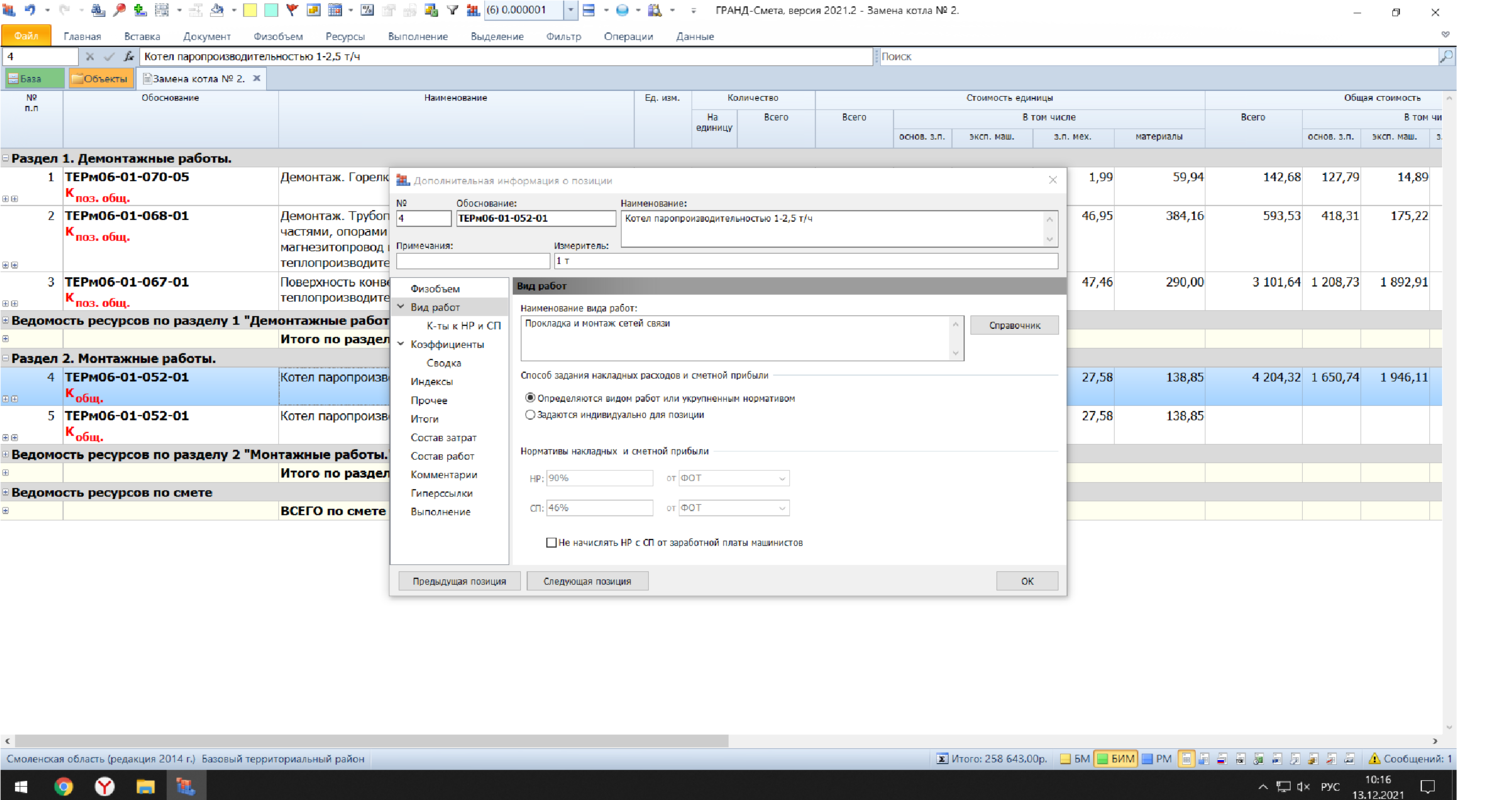Click the Сообщений warning icon
Viewport: 1500px width, 800px height.
click(1374, 759)
